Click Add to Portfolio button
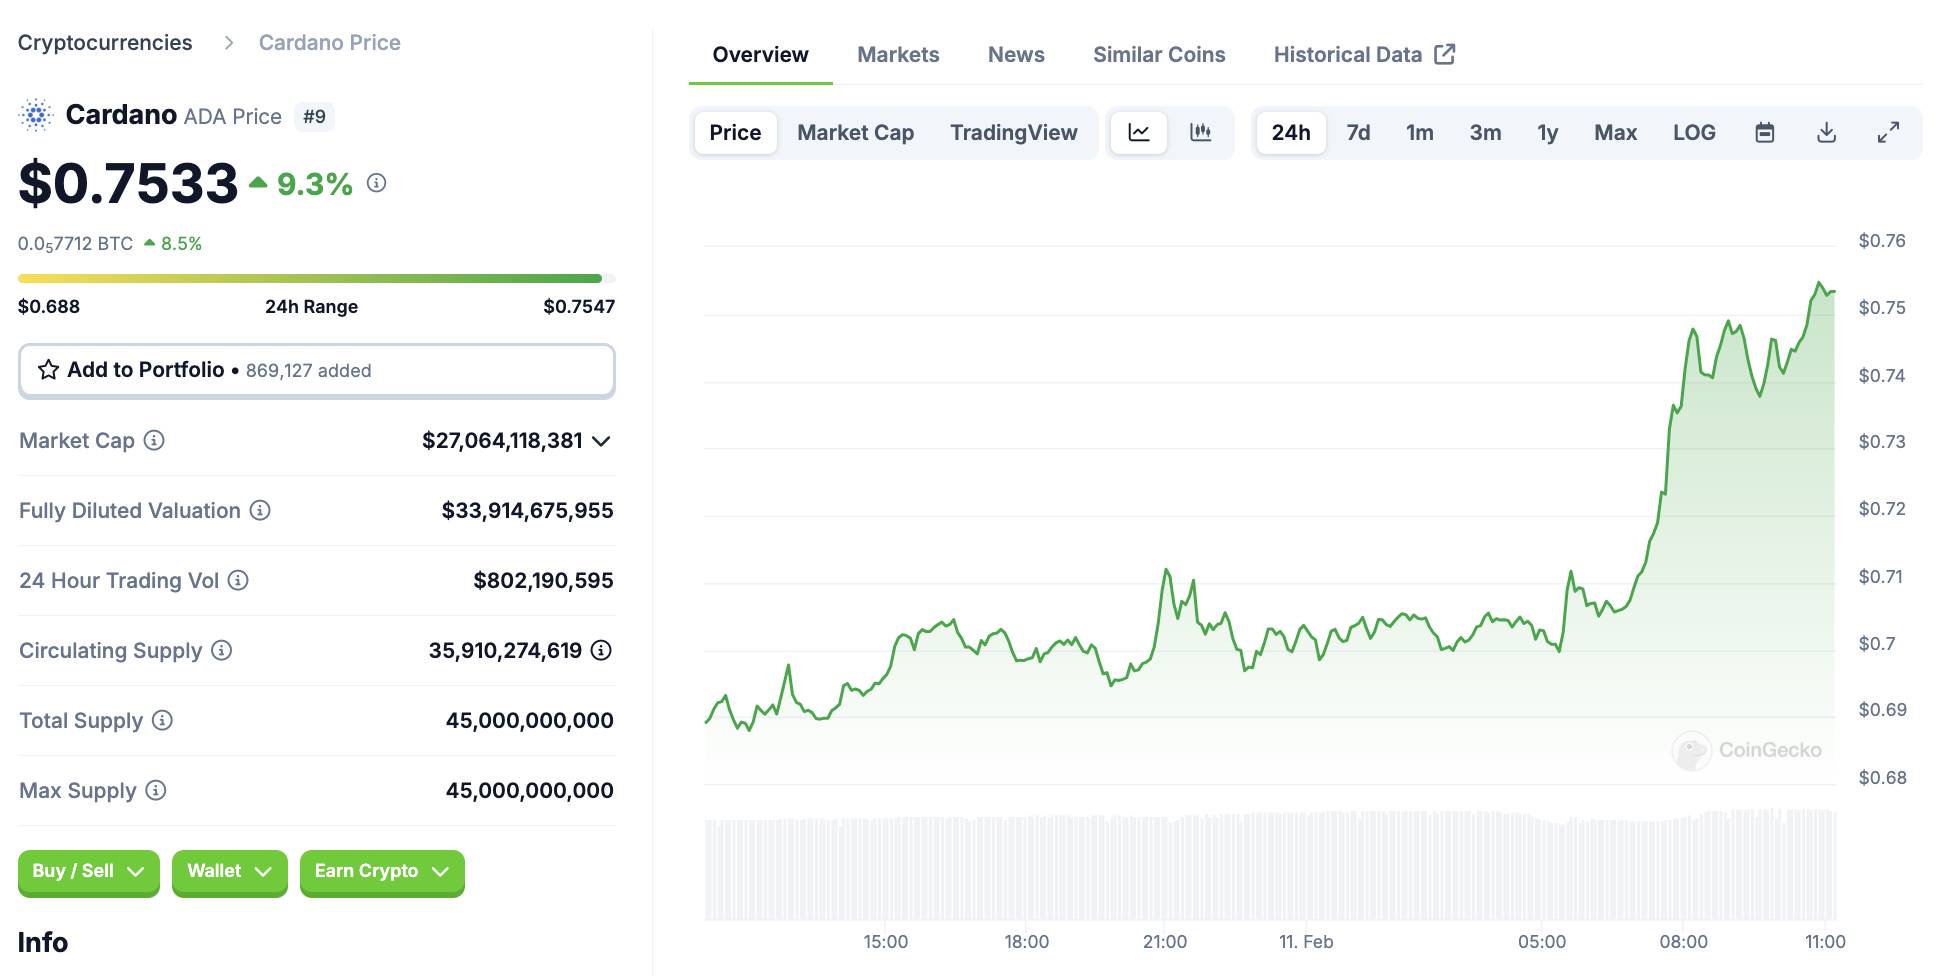 coord(316,370)
